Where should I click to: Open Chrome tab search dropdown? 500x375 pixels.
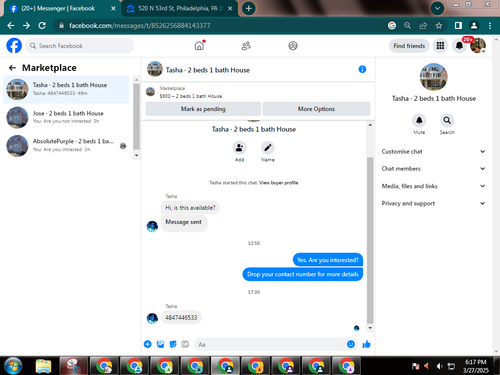437,8
